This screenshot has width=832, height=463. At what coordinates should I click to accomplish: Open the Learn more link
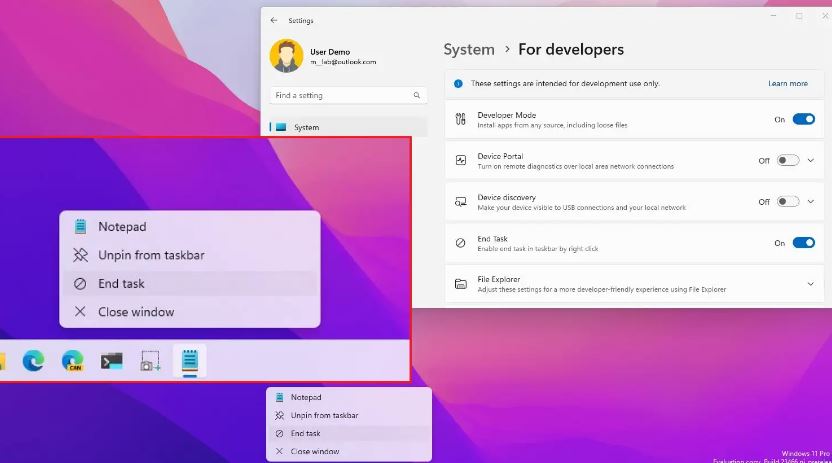click(x=787, y=84)
